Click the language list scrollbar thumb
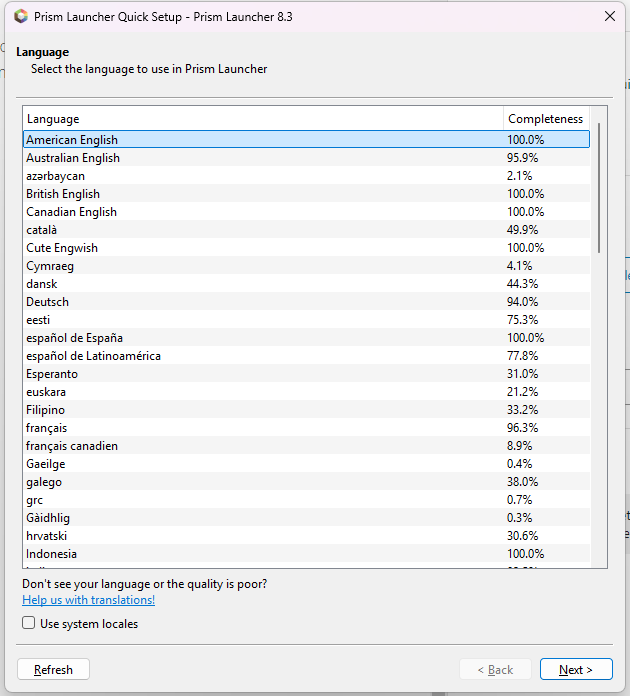Viewport: 630px width, 696px height. (x=599, y=188)
